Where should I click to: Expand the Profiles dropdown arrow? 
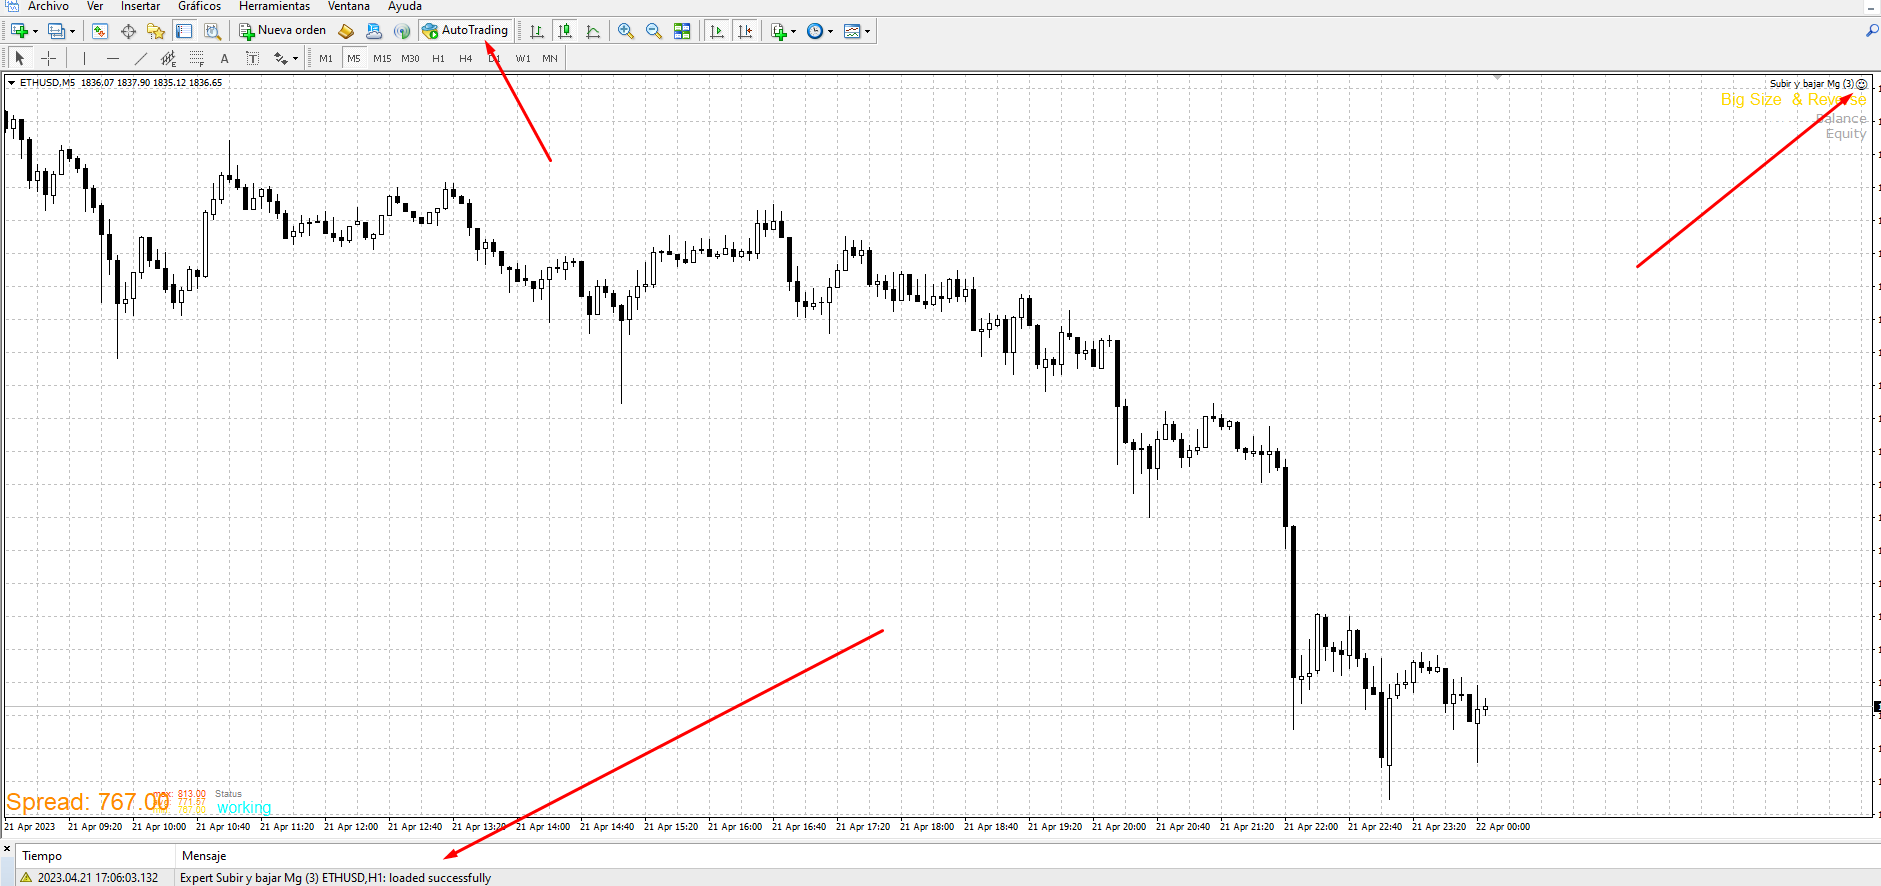(x=72, y=31)
